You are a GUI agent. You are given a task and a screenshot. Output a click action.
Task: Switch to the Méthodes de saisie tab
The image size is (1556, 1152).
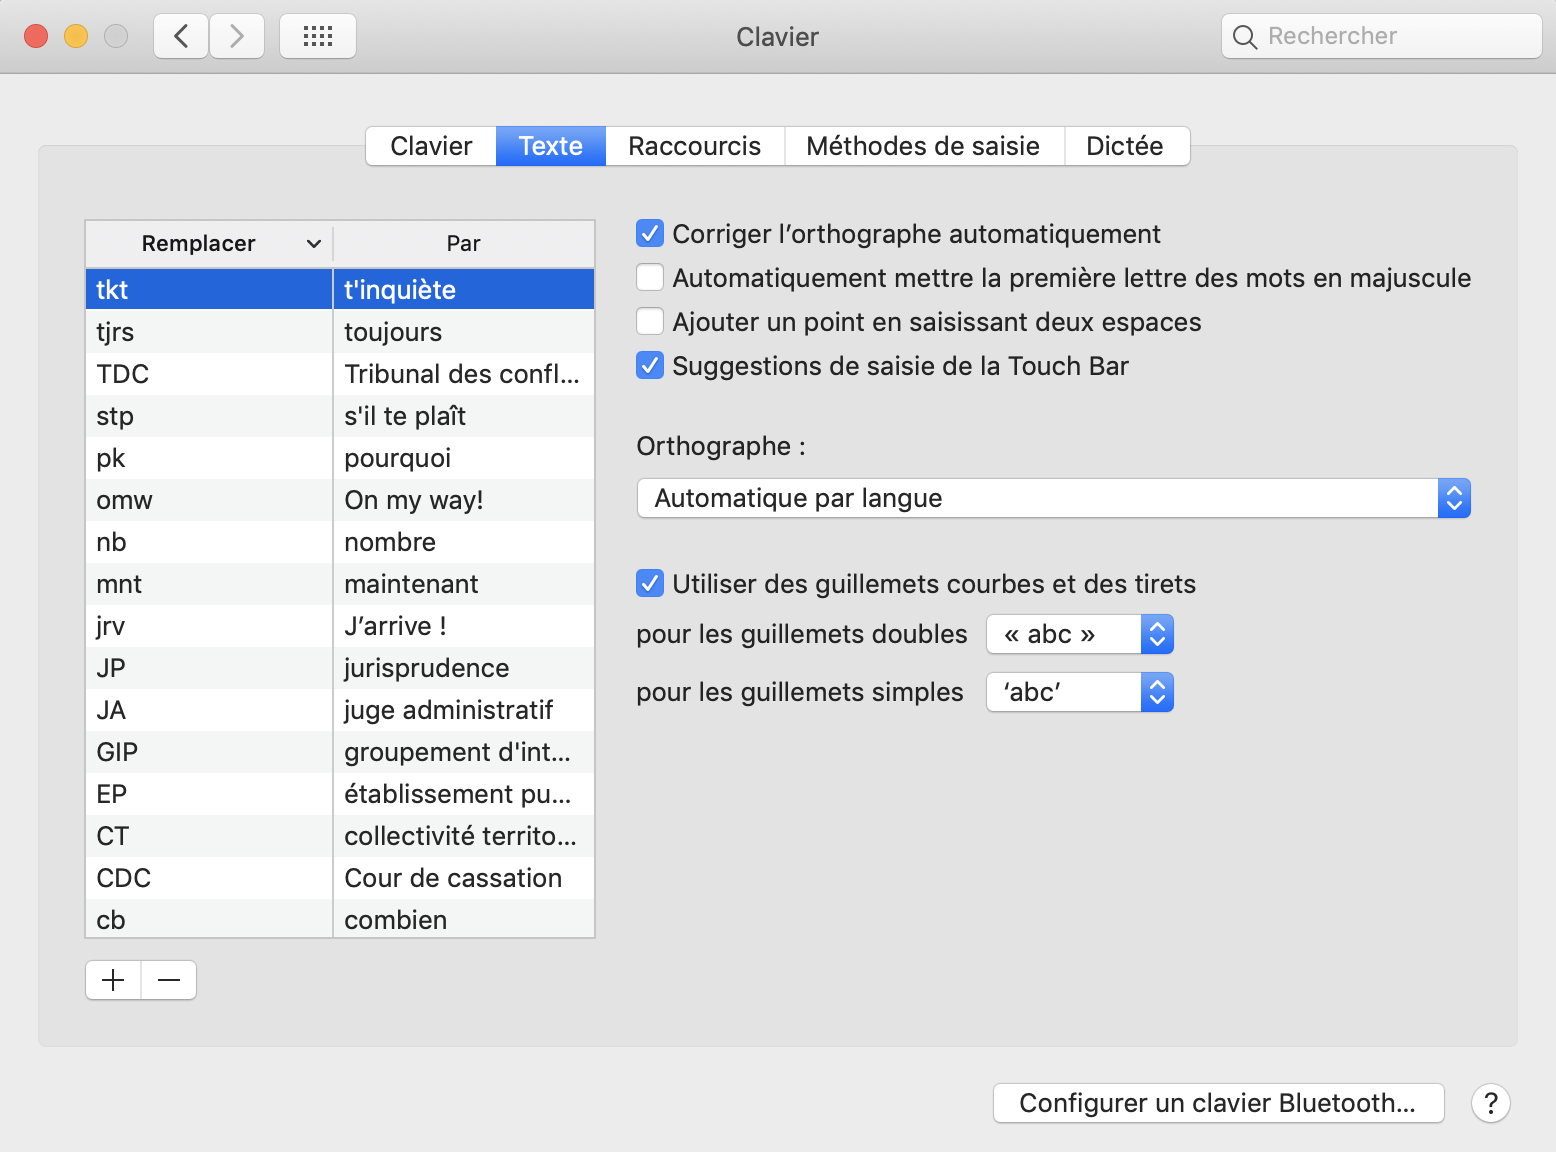point(922,146)
